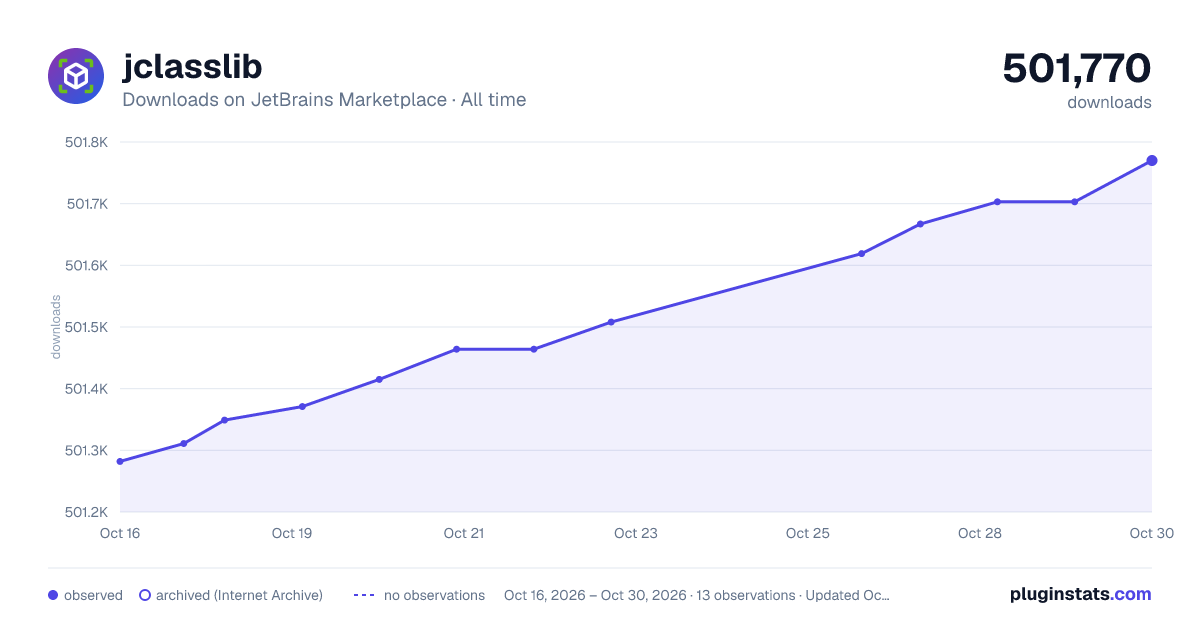Click the Oct 28 x-axis label
The image size is (1200, 630).
tap(980, 533)
